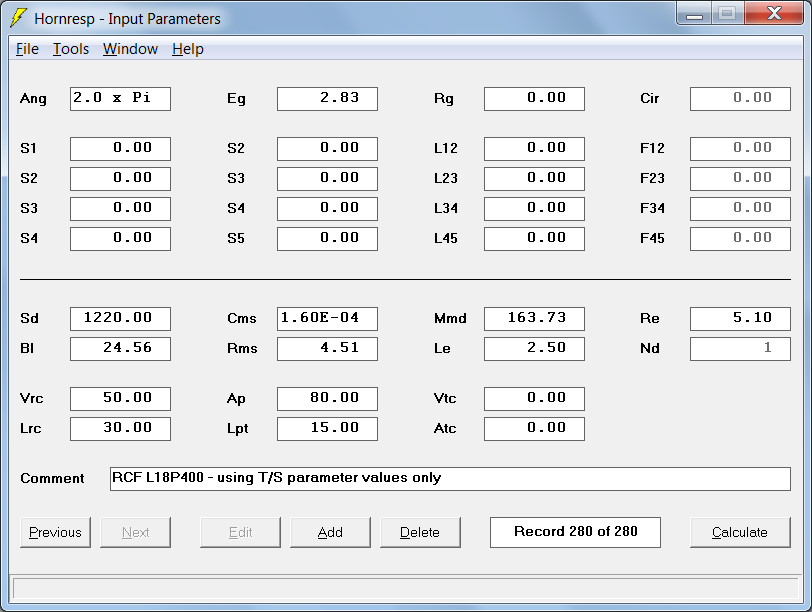Click the Re field showing 5.10

741,318
